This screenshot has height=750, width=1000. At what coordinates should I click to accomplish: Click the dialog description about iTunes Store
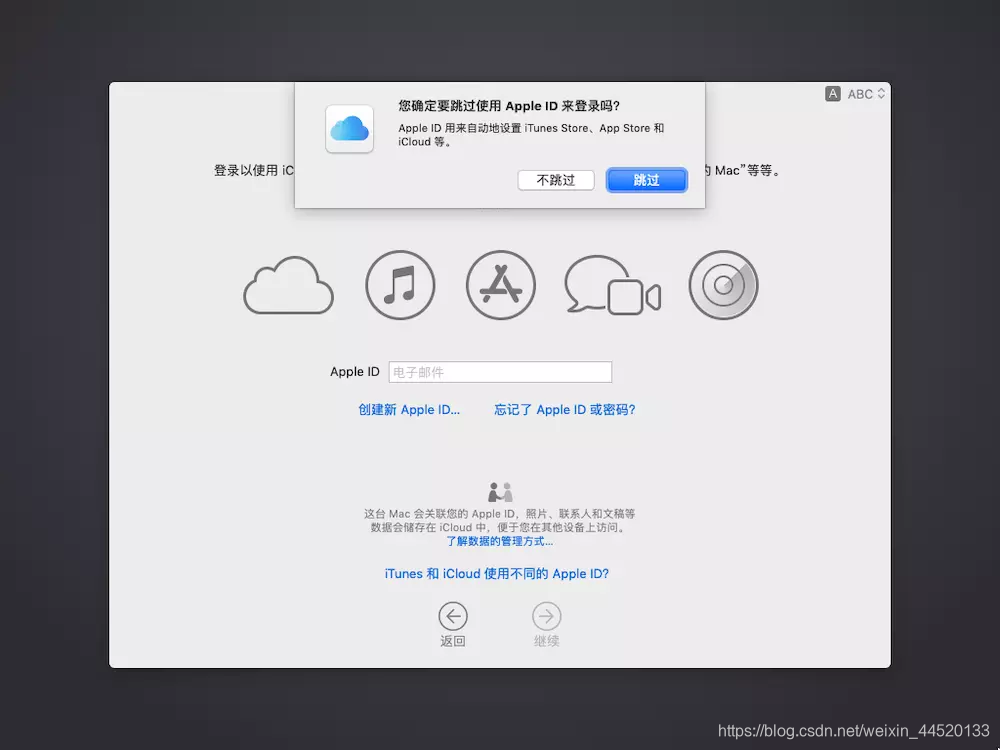[x=531, y=135]
